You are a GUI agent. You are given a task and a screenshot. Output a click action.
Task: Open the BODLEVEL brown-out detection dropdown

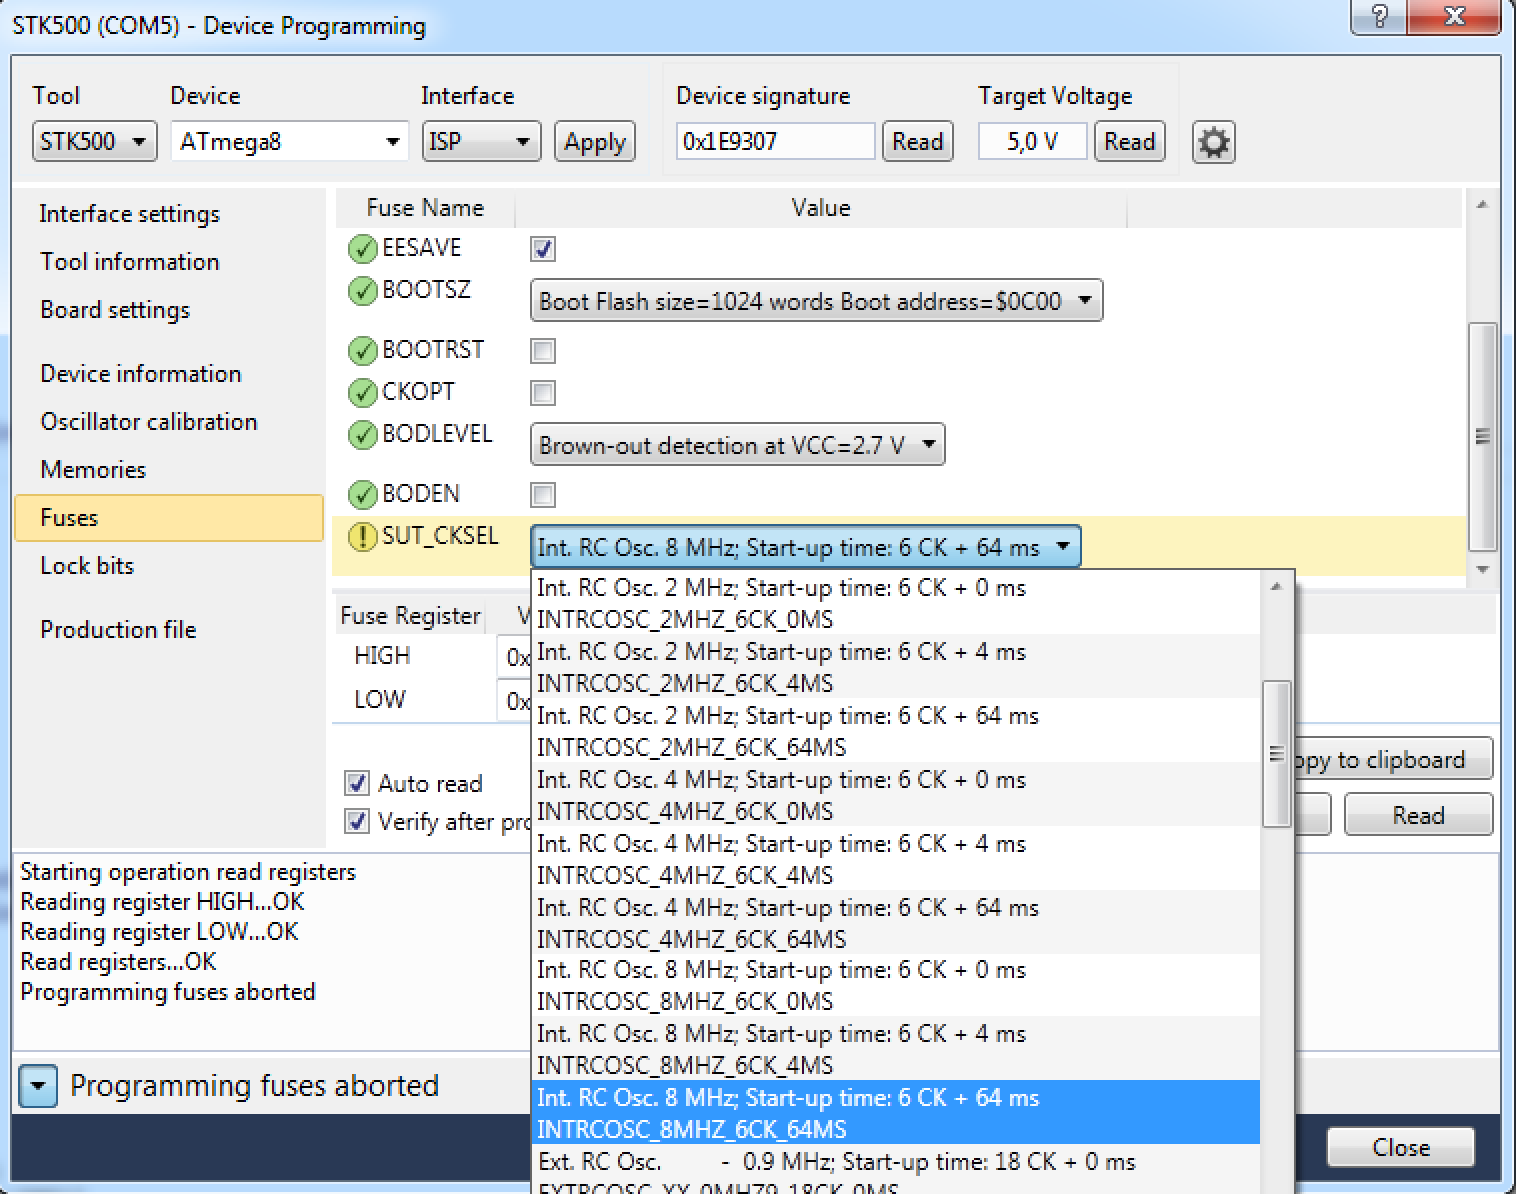(737, 445)
